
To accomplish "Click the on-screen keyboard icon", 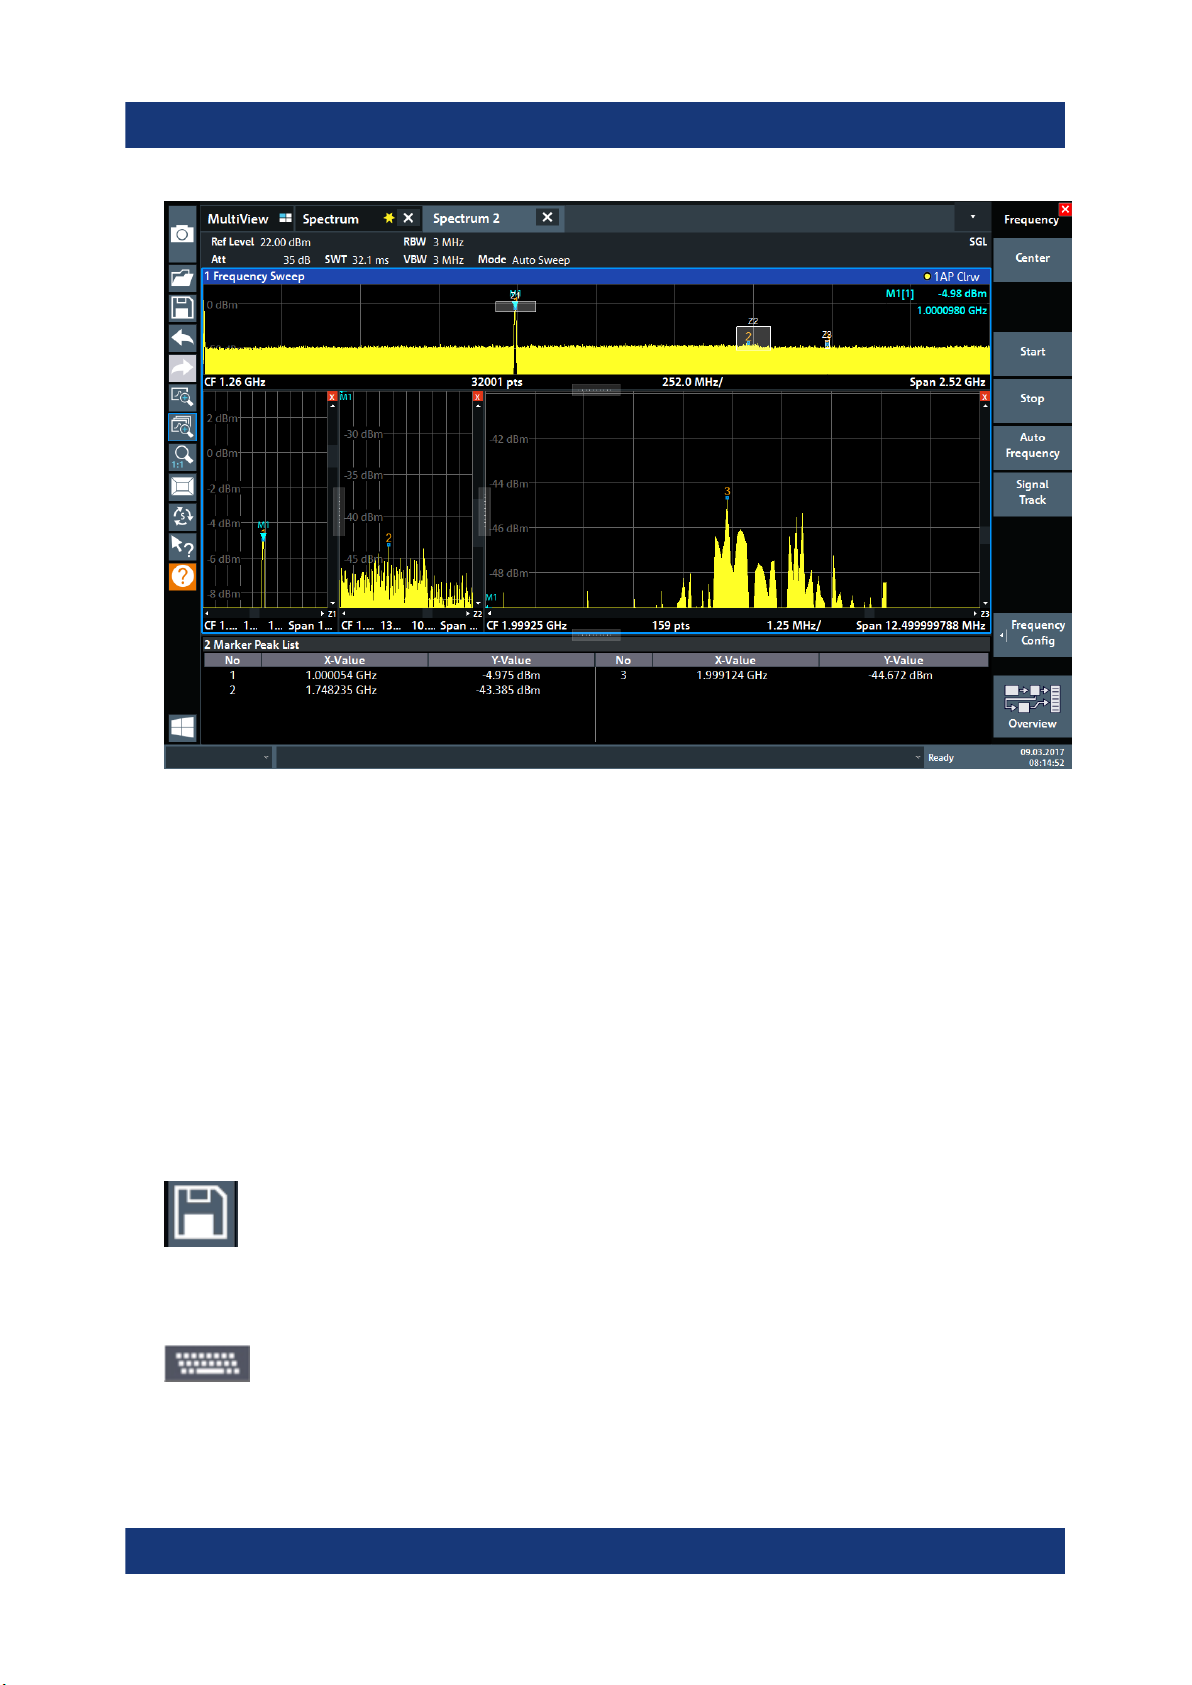I will [207, 1363].
